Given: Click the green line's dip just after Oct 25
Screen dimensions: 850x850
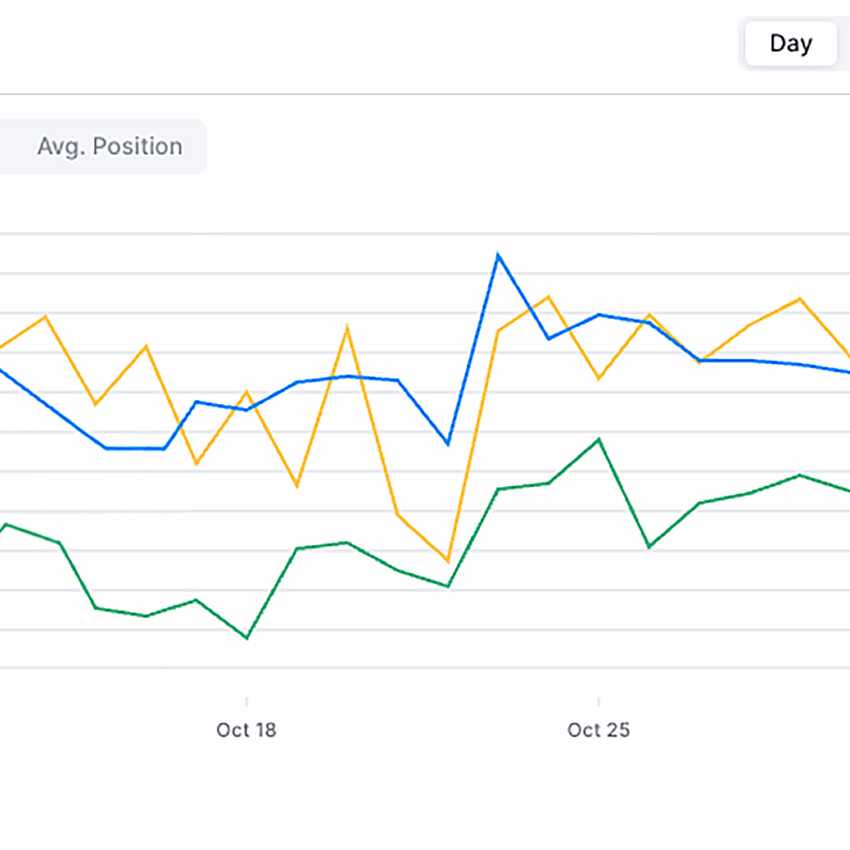Looking at the screenshot, I should 649,547.
